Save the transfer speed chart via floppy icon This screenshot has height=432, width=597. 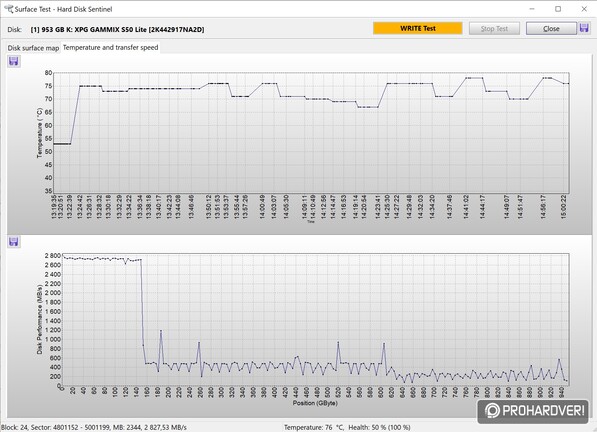click(14, 241)
